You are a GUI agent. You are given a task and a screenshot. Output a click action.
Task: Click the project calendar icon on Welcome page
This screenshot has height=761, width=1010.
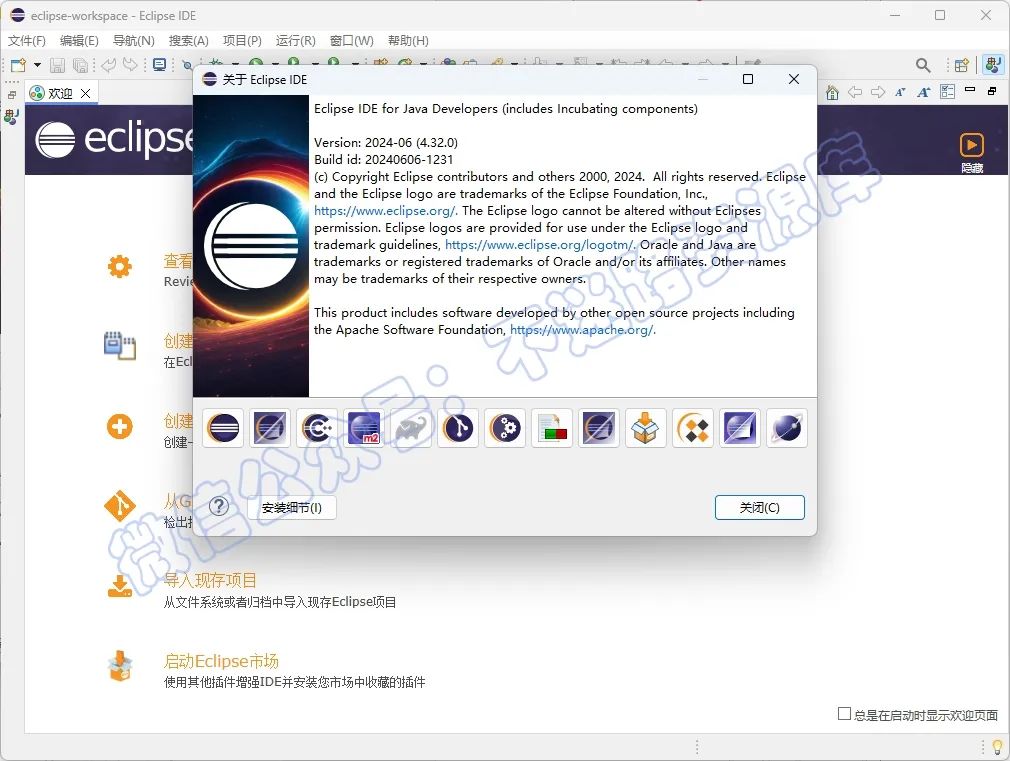(120, 345)
